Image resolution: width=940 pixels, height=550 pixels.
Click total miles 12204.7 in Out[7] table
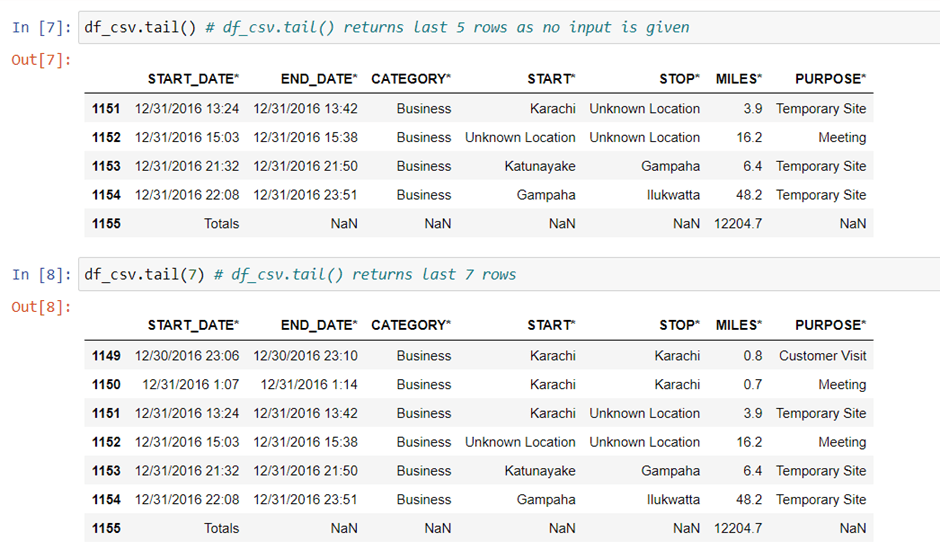[x=738, y=224]
